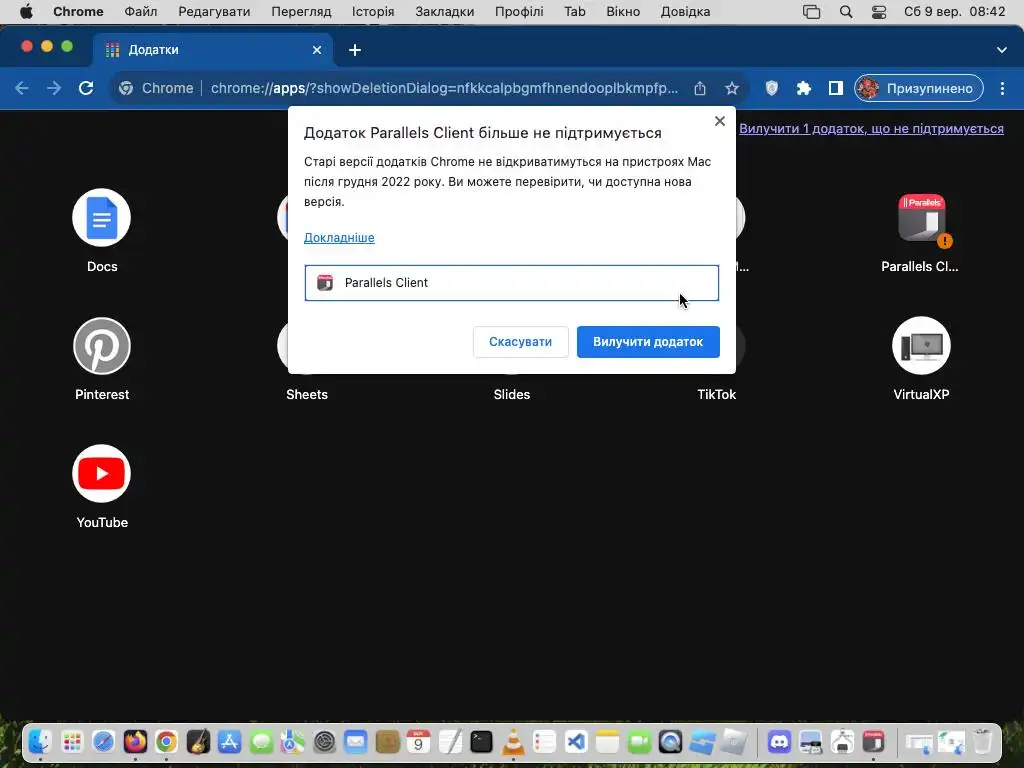Open the Tab menu
This screenshot has width=1024, height=768.
[x=575, y=12]
